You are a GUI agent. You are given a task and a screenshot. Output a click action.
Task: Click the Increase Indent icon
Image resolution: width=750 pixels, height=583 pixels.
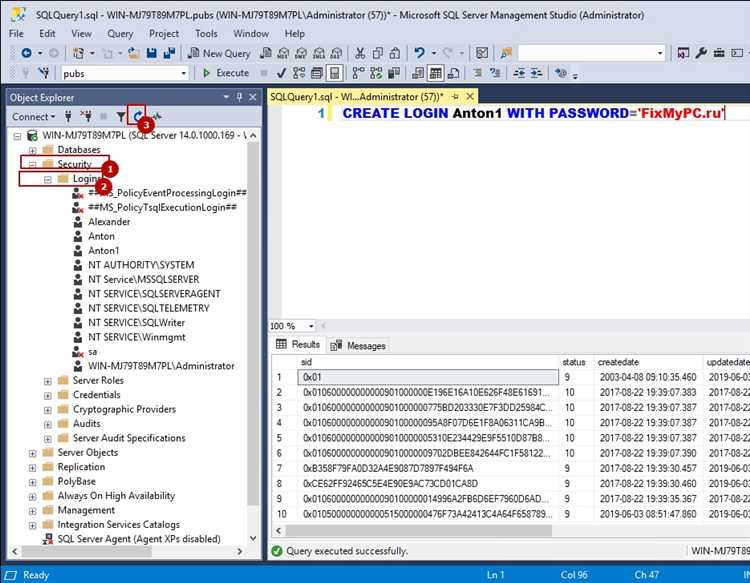coord(536,73)
